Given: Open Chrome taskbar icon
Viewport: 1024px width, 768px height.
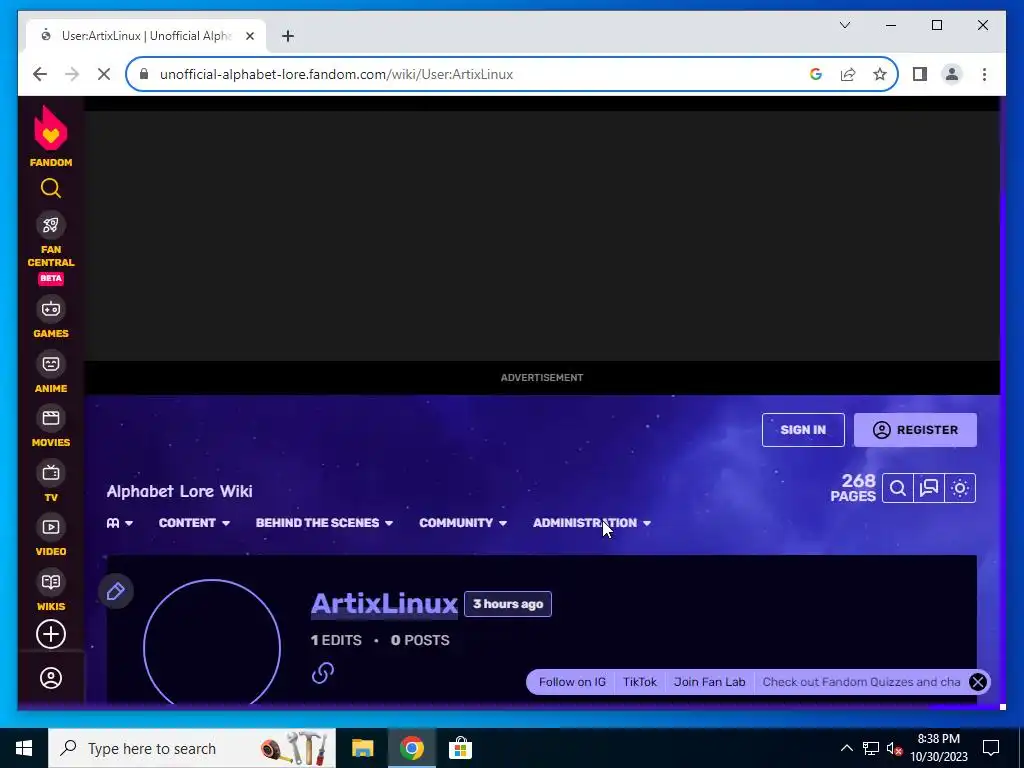Looking at the screenshot, I should pos(411,748).
